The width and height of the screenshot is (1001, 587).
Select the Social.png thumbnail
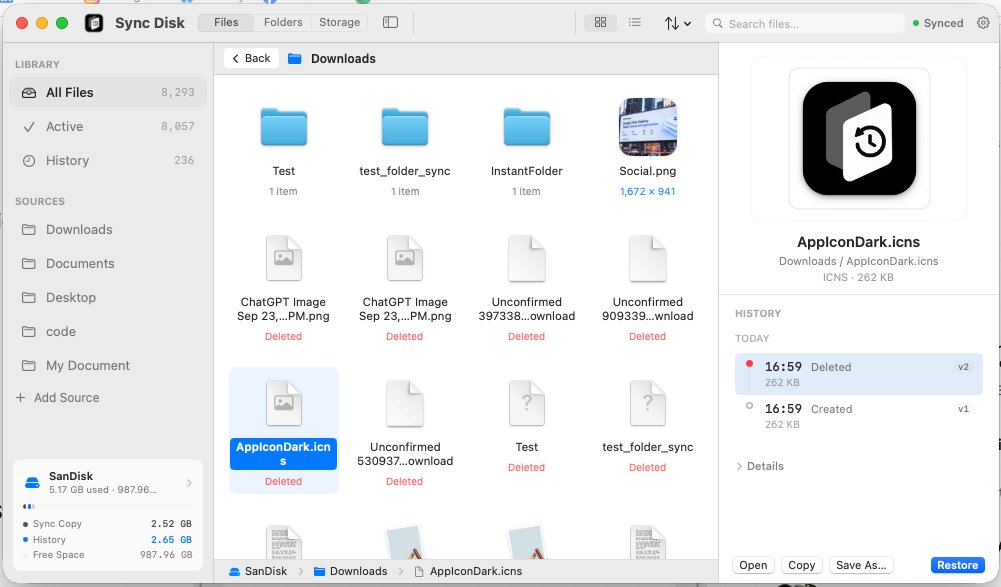click(647, 127)
